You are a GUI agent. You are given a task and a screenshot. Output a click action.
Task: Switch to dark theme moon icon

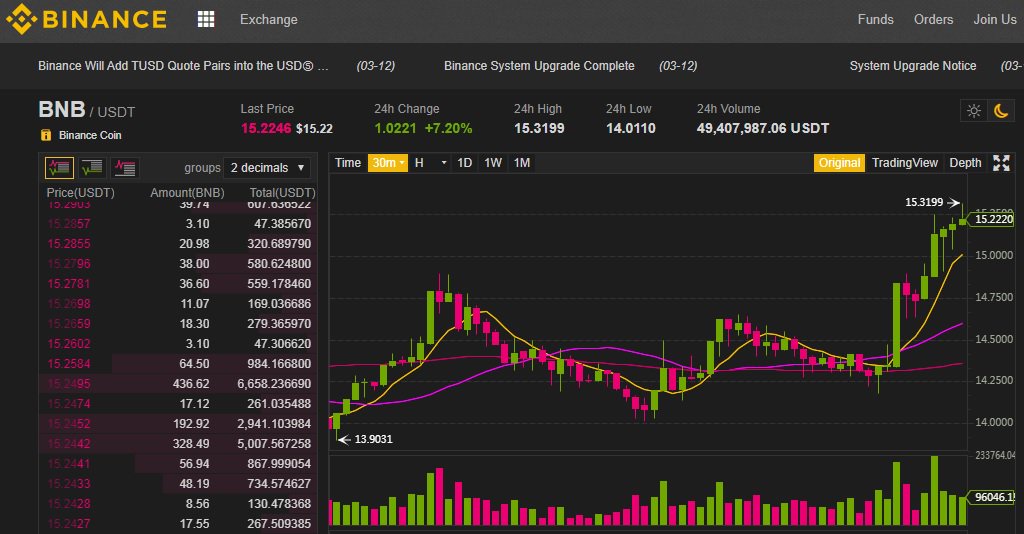pyautogui.click(x=1000, y=111)
